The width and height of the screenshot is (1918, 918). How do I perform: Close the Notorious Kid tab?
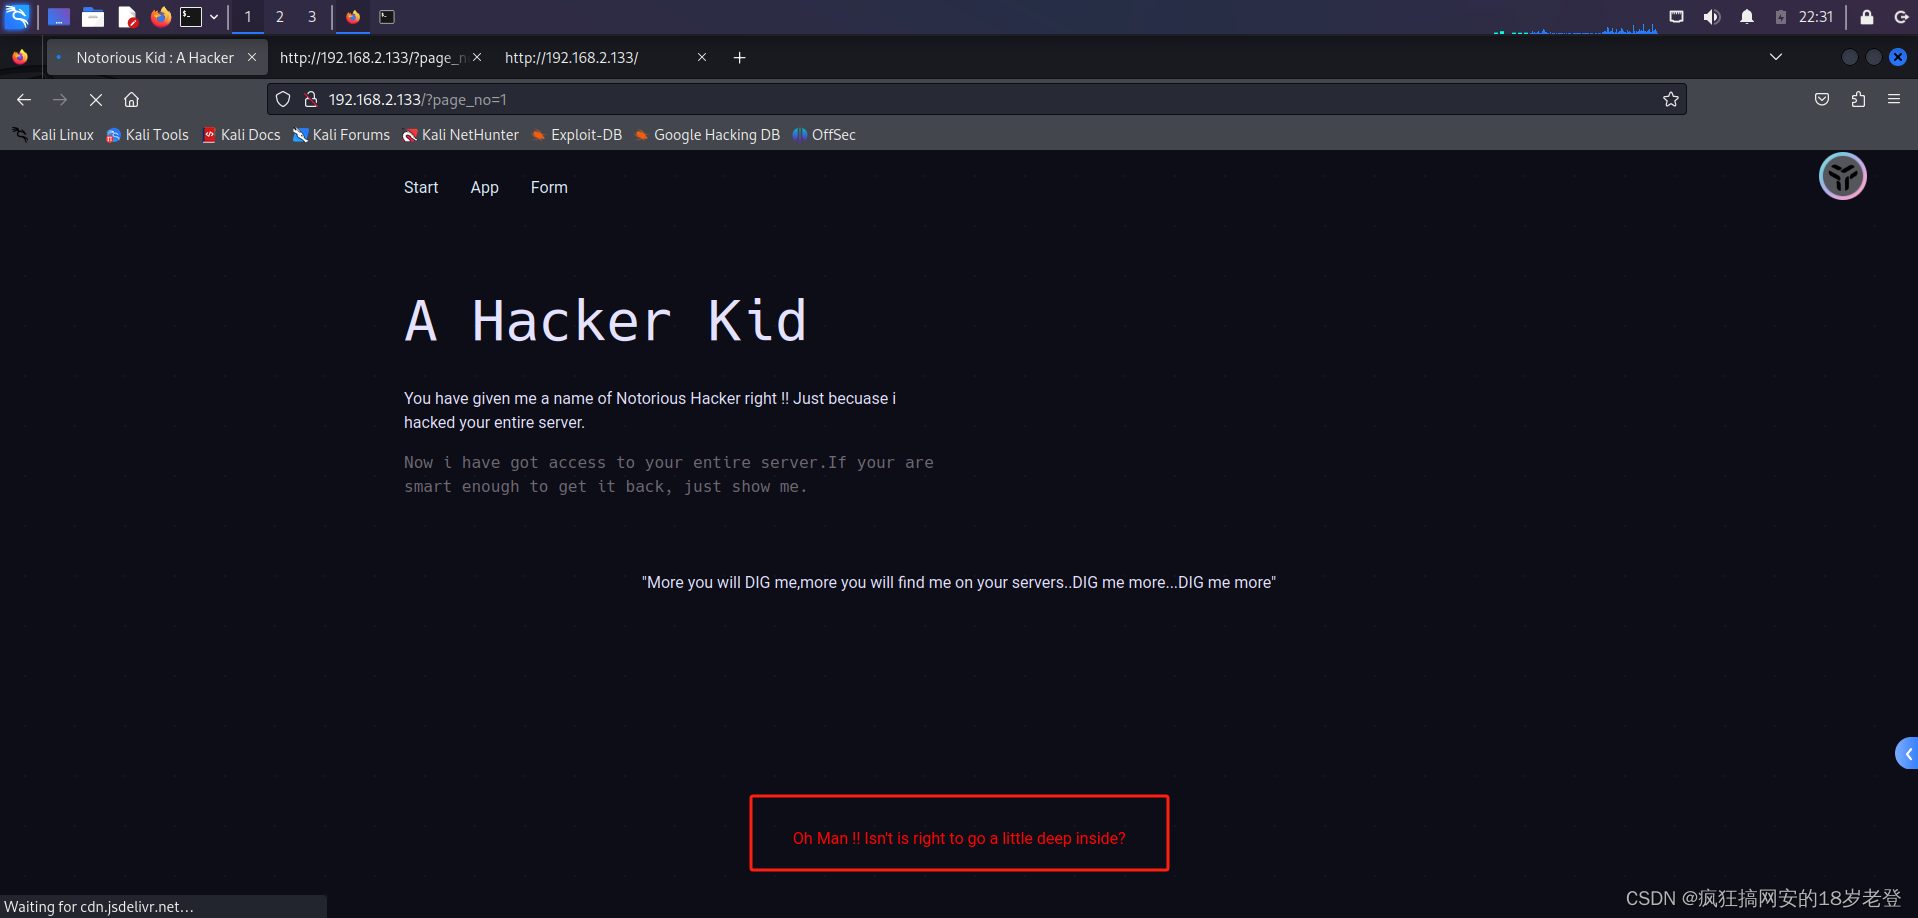252,58
